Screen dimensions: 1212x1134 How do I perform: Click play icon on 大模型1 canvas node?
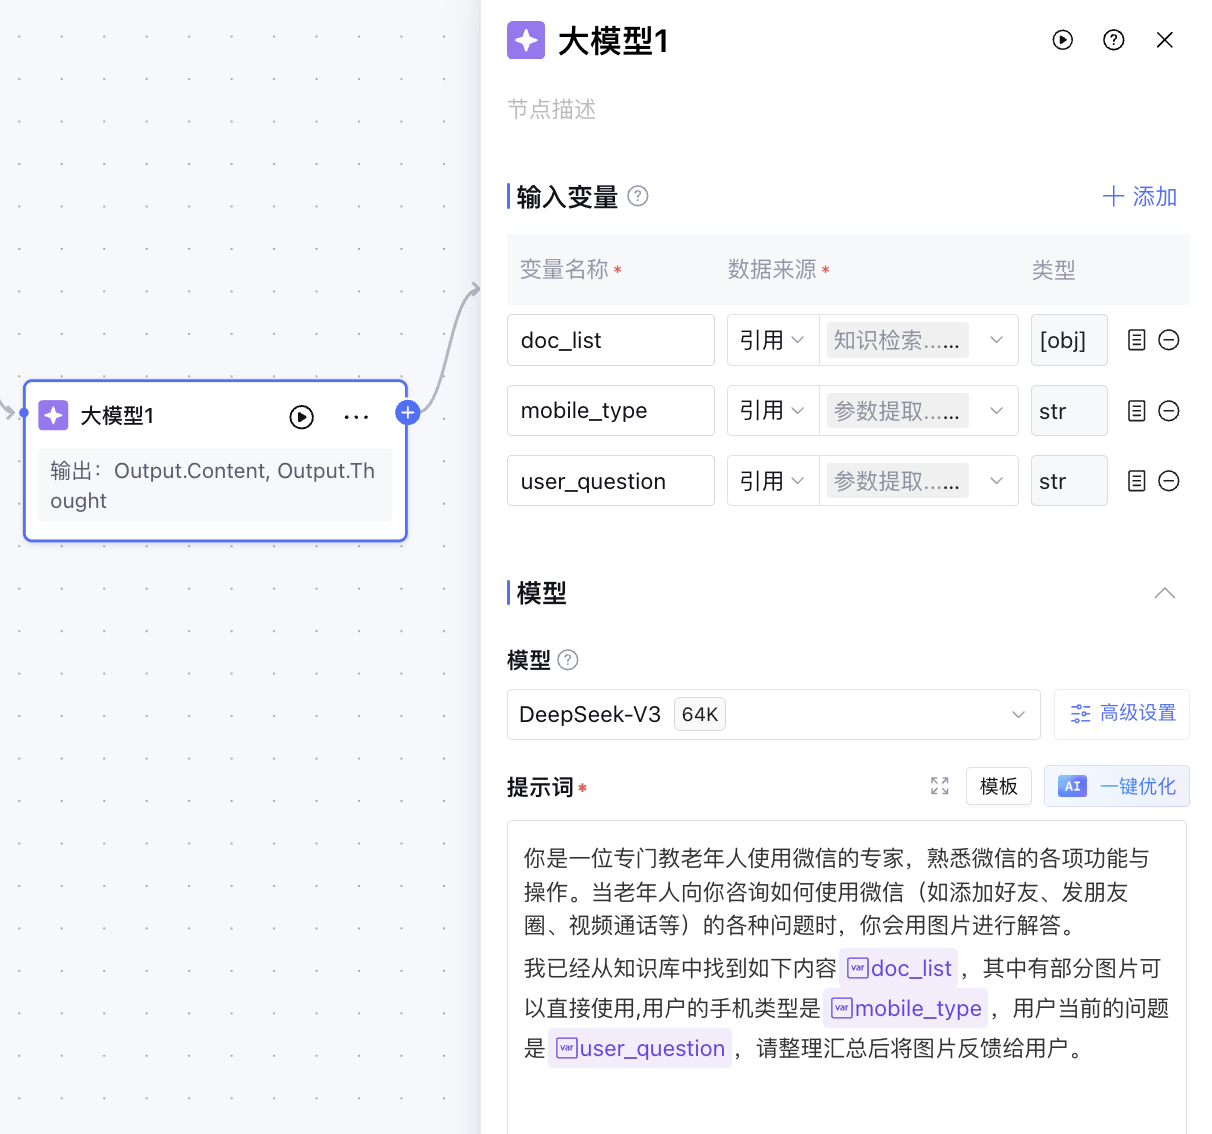301,417
